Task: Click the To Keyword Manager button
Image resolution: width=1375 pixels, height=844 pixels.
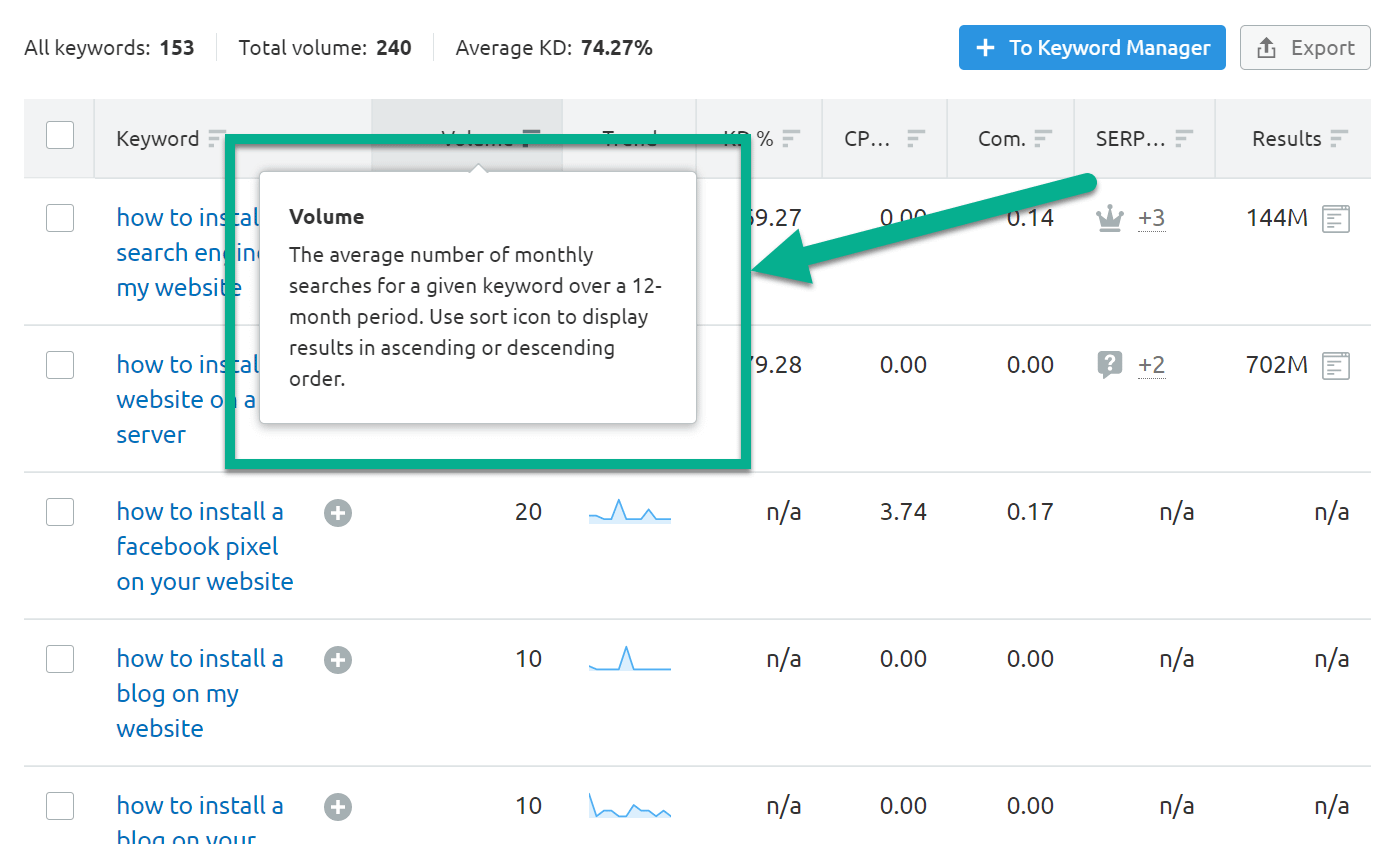Action: click(1092, 48)
